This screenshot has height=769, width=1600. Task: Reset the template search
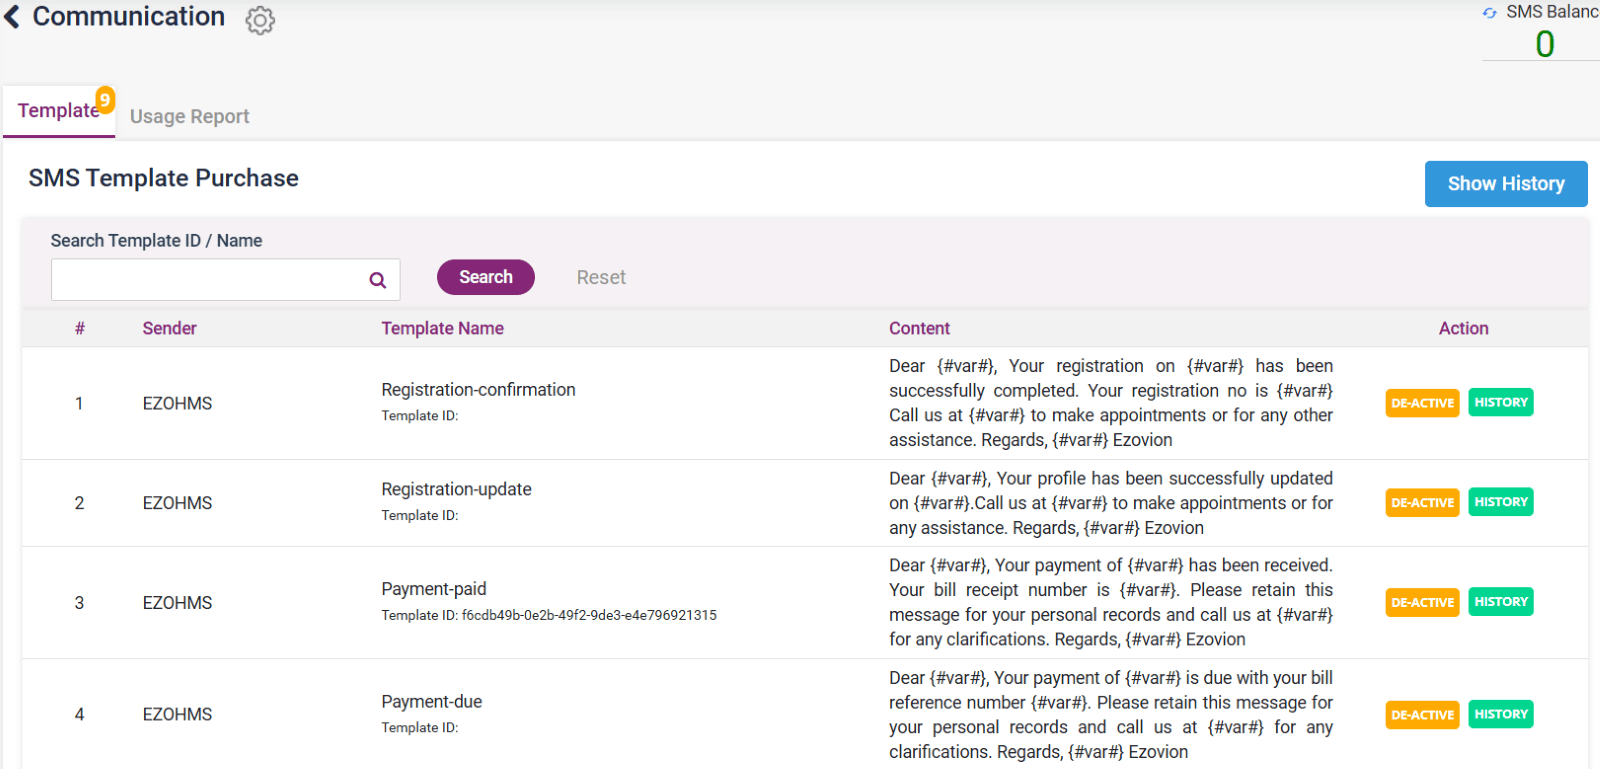(x=600, y=278)
